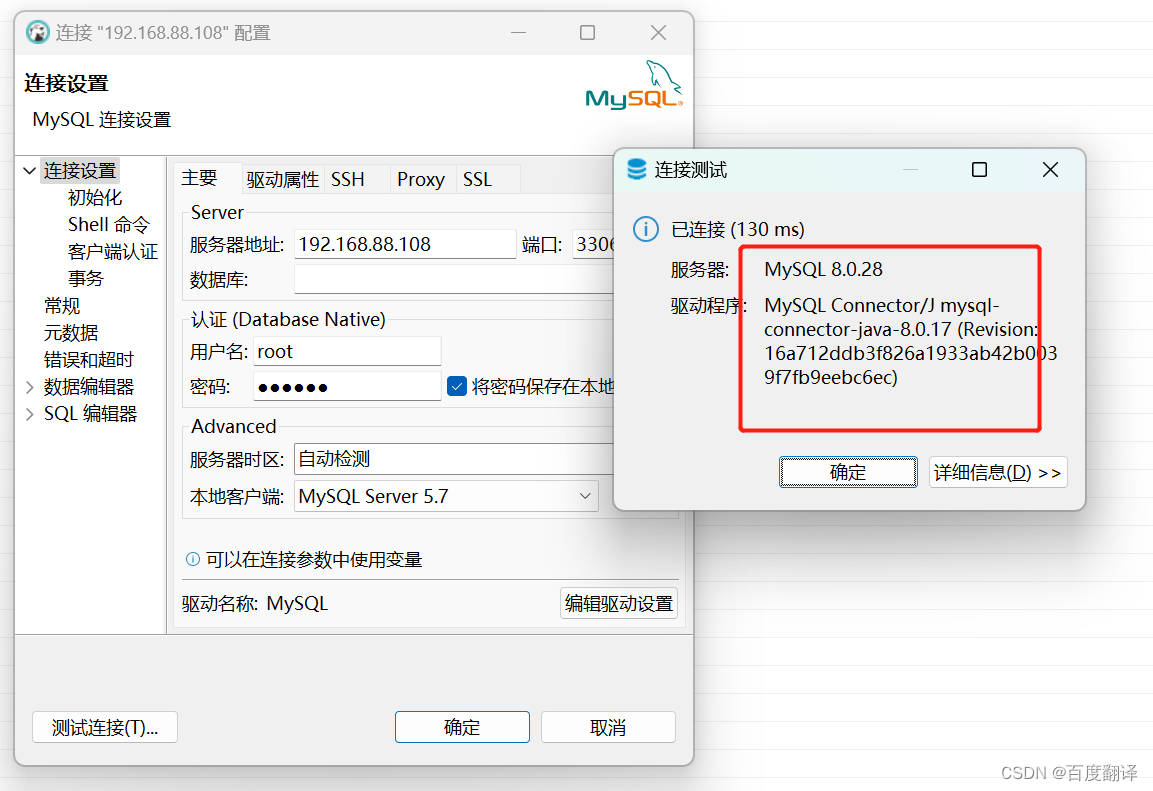Screen dimensions: 1153x791
Task: Click the MySQL dolphin logo
Action: (634, 85)
